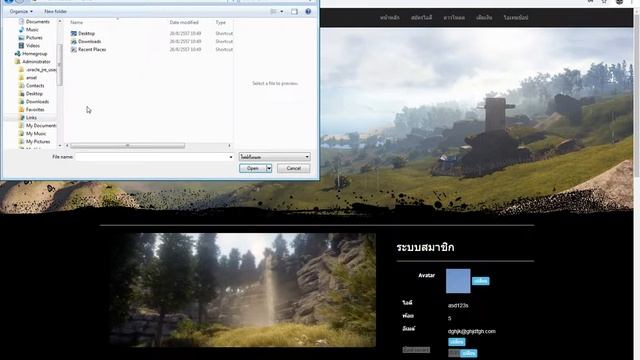Expand the view options arrow beside view icon
The height and width of the screenshot is (360, 640).
pos(282,11)
